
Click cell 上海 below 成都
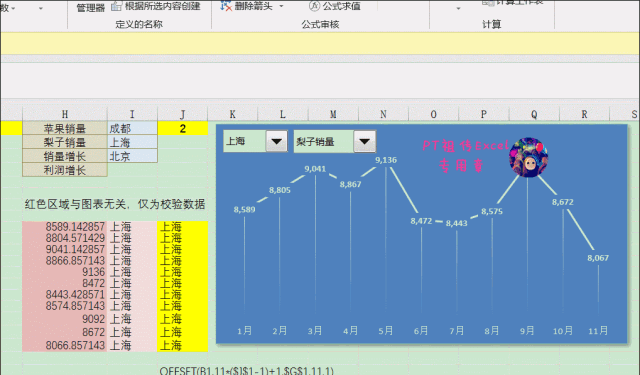pyautogui.click(x=132, y=142)
